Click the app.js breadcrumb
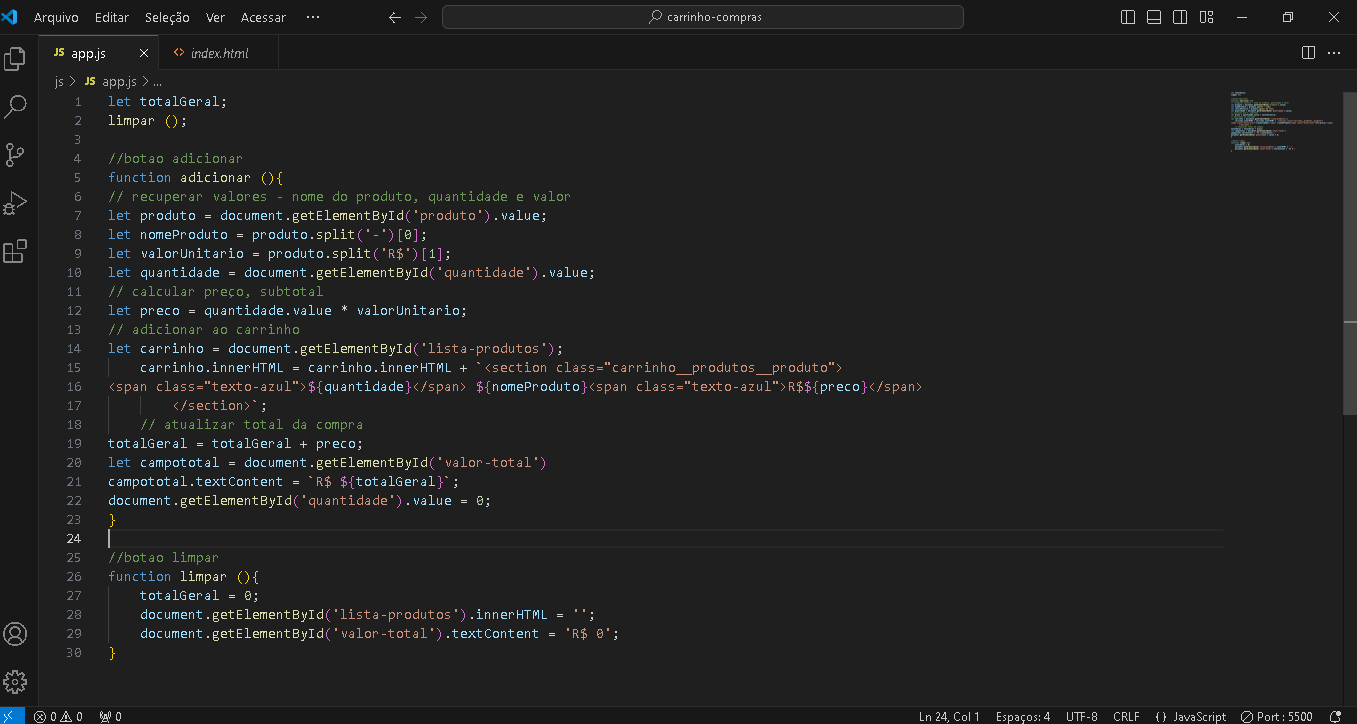 (x=118, y=82)
